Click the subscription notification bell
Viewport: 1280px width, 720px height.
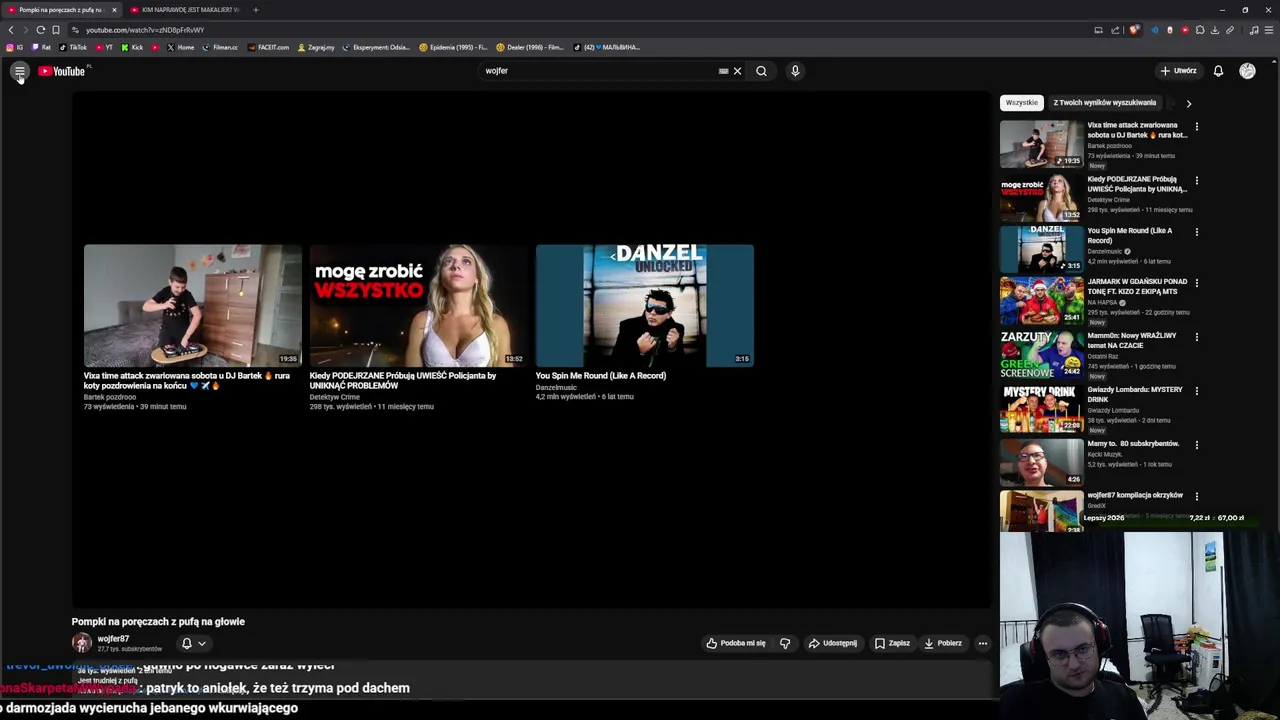tap(186, 643)
